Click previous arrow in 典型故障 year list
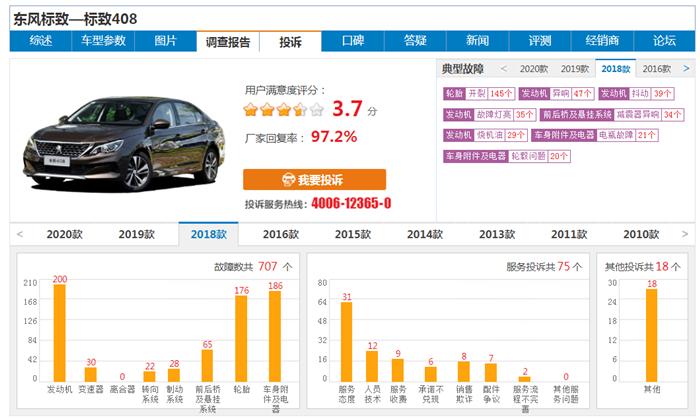Image resolution: width=700 pixels, height=418 pixels. click(x=504, y=69)
